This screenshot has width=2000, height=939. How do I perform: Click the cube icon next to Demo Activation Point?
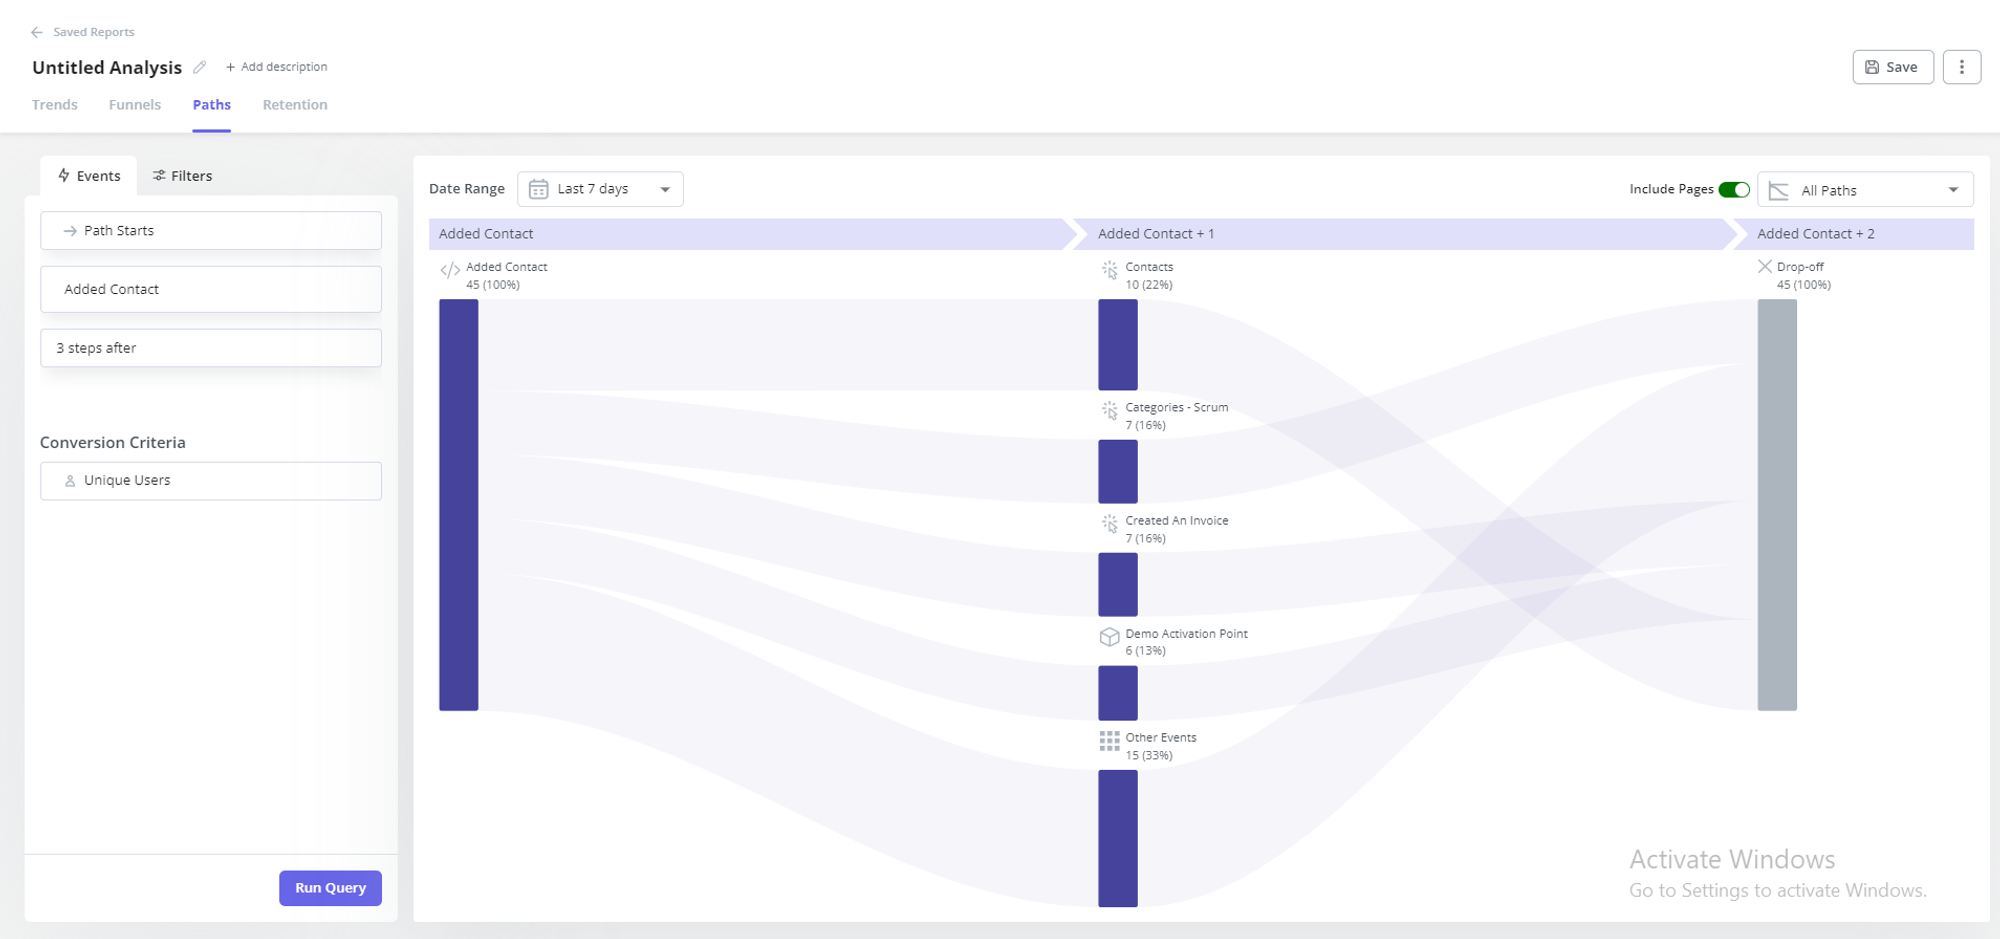1110,636
